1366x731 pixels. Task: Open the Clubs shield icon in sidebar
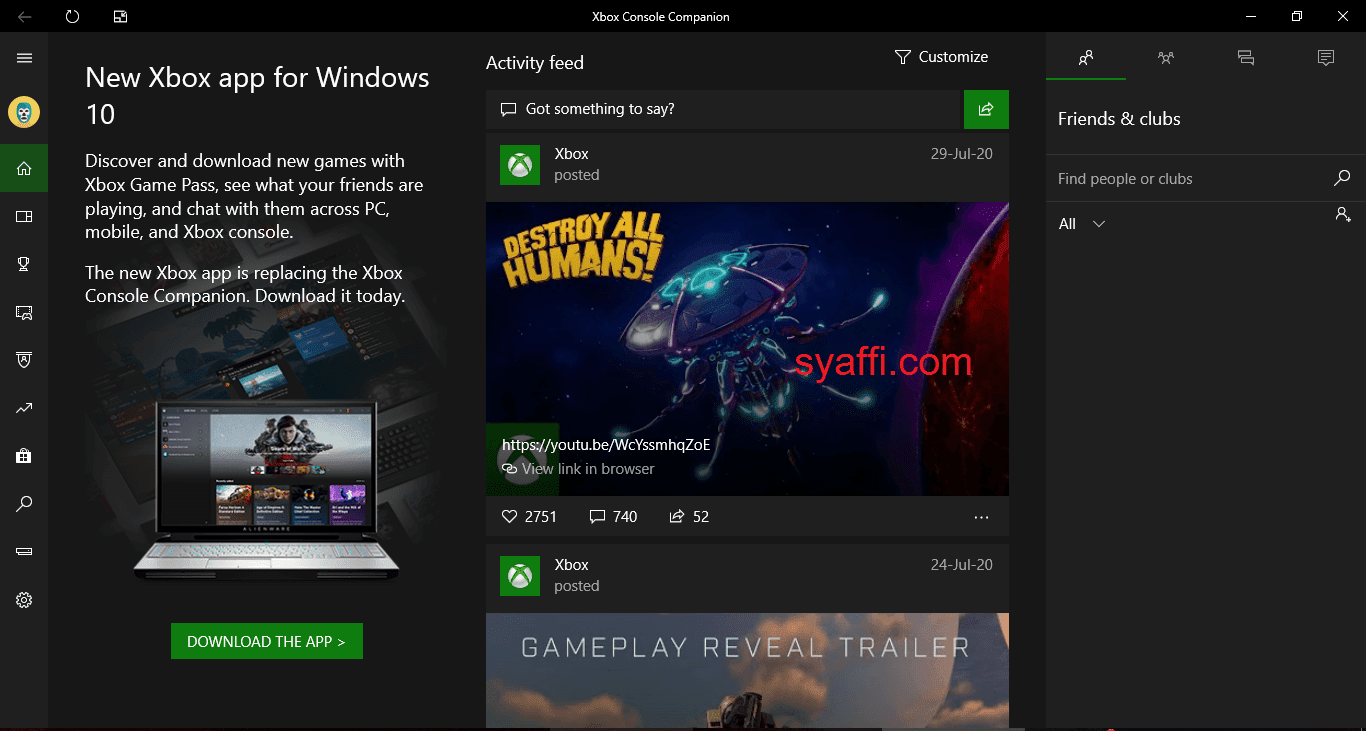click(24, 360)
